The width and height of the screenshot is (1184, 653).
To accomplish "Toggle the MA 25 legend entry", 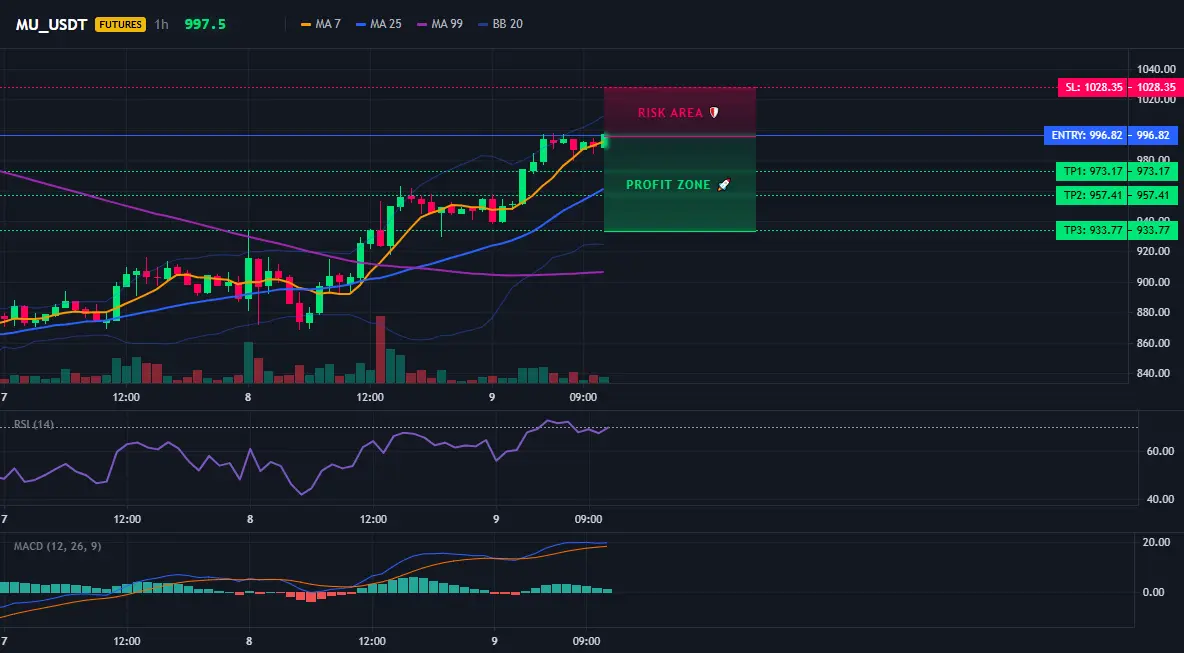I will (378, 24).
